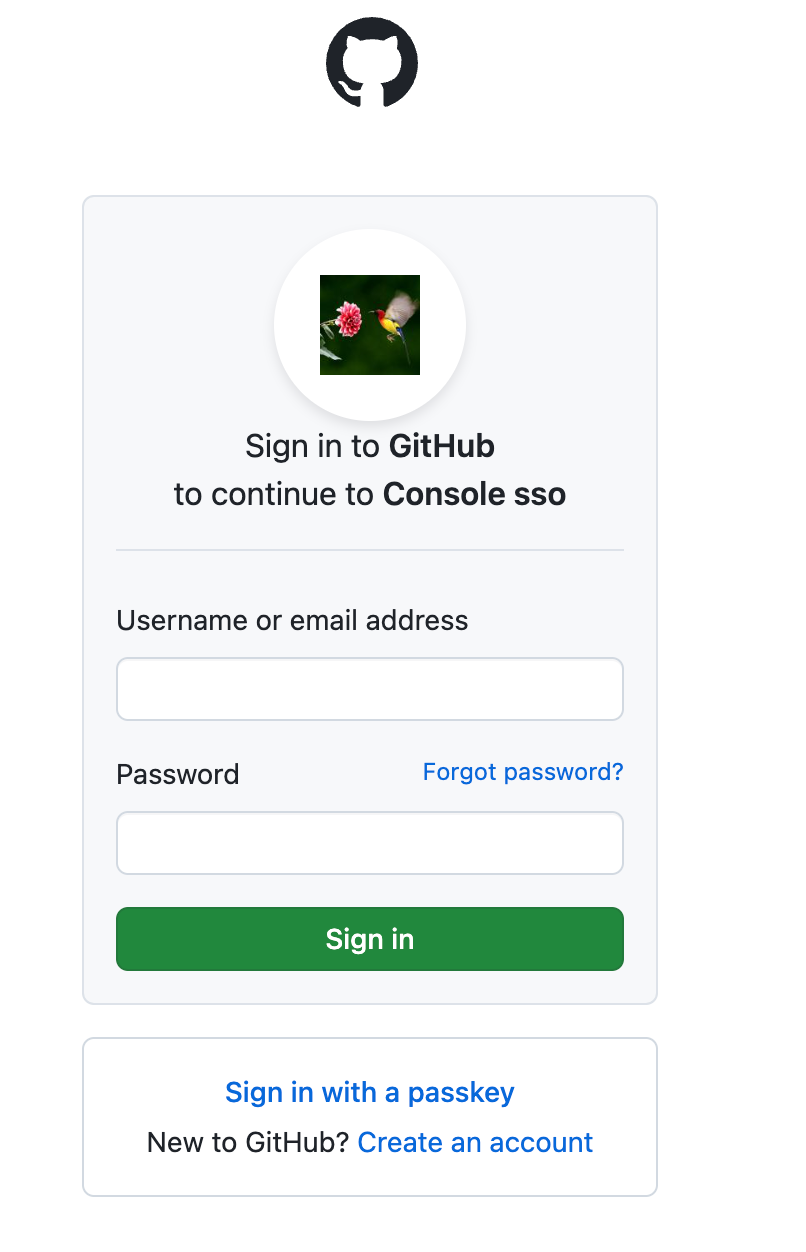Click inside the Password input box
This screenshot has width=806, height=1252.
point(370,843)
